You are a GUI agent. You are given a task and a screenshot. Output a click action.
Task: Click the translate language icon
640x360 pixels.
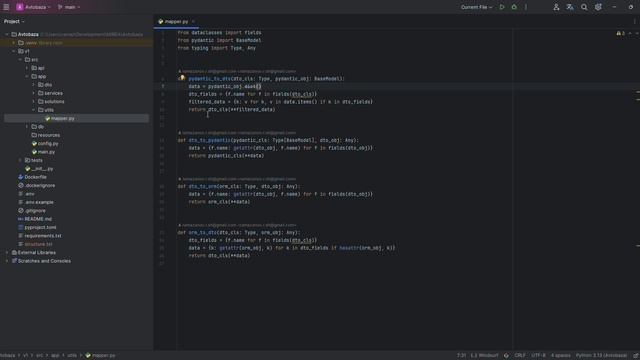point(570,7)
